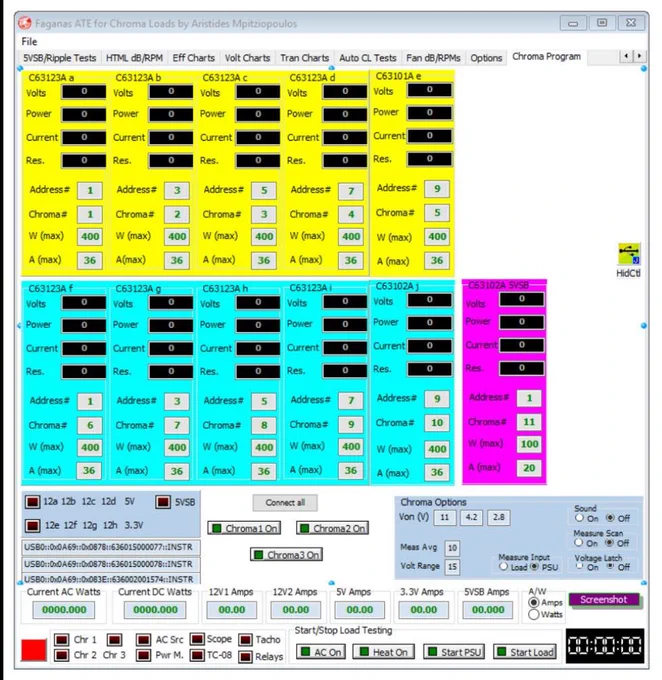Select Load for Measure Input
The height and width of the screenshot is (680, 662).
click(x=503, y=566)
